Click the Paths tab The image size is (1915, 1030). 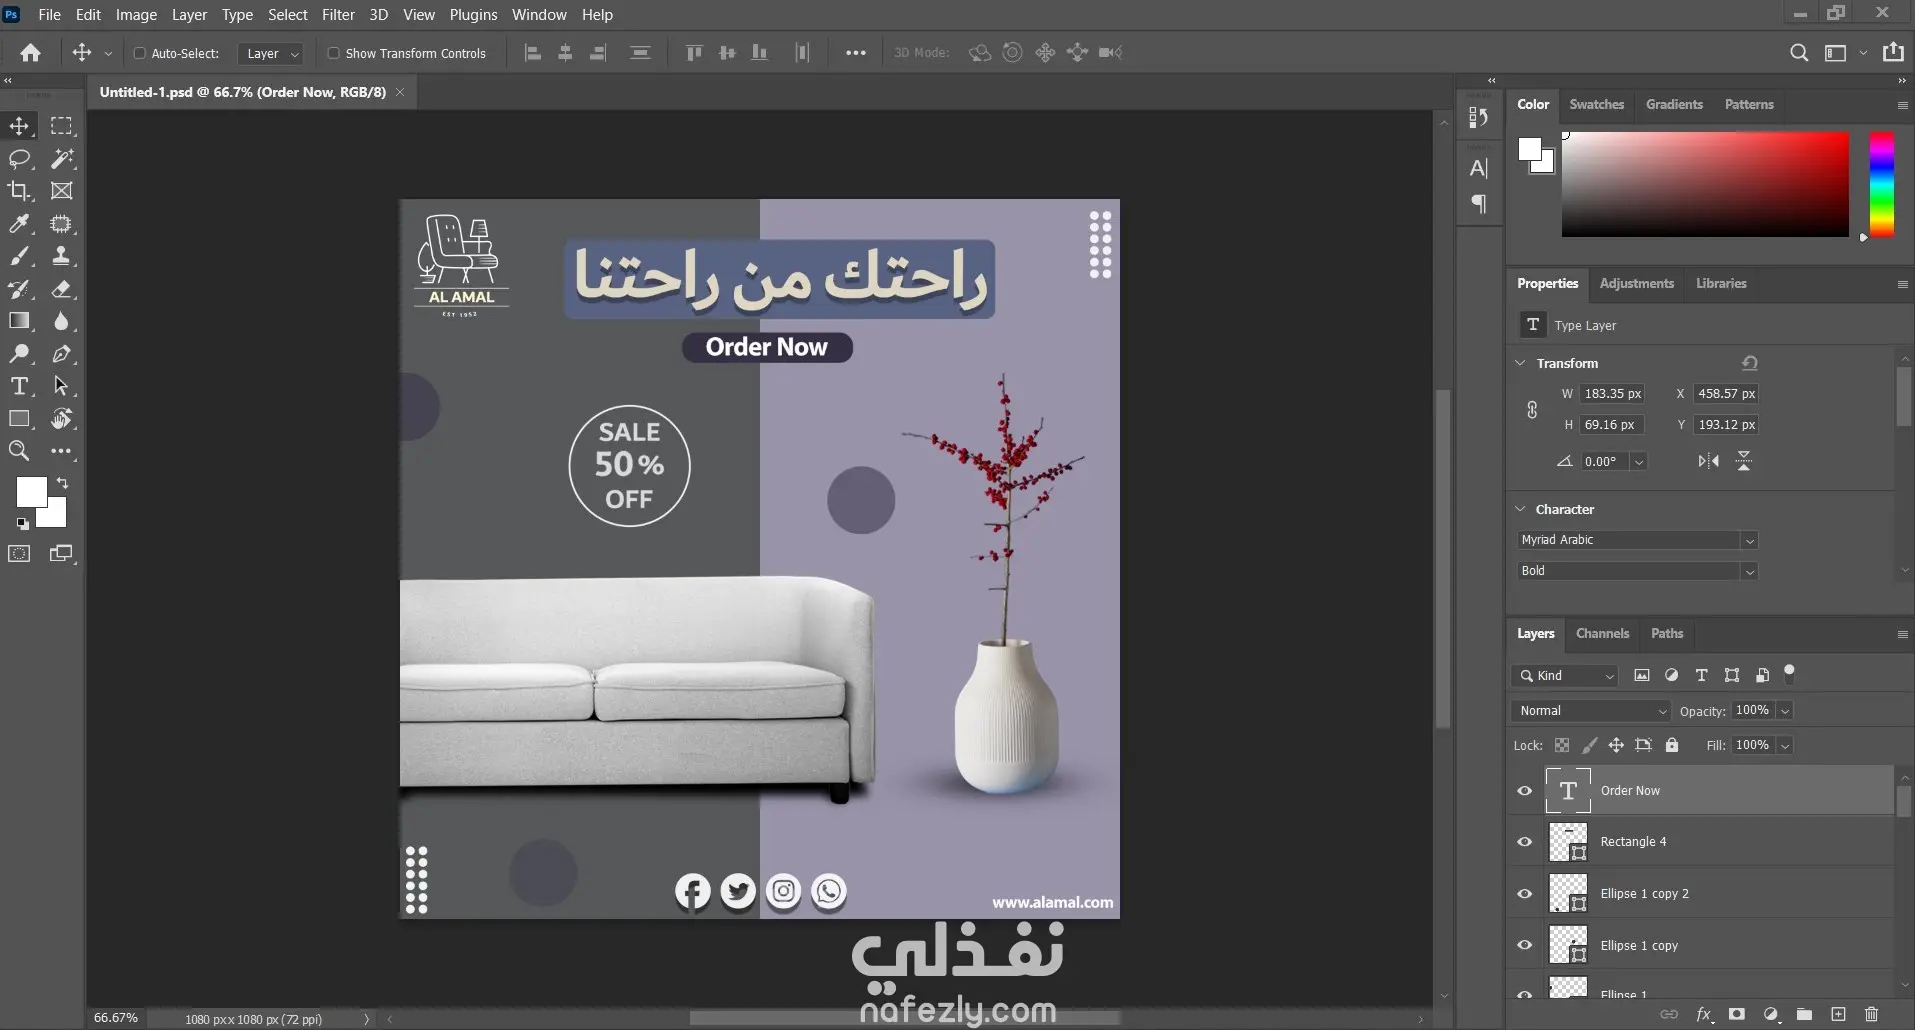pos(1667,633)
